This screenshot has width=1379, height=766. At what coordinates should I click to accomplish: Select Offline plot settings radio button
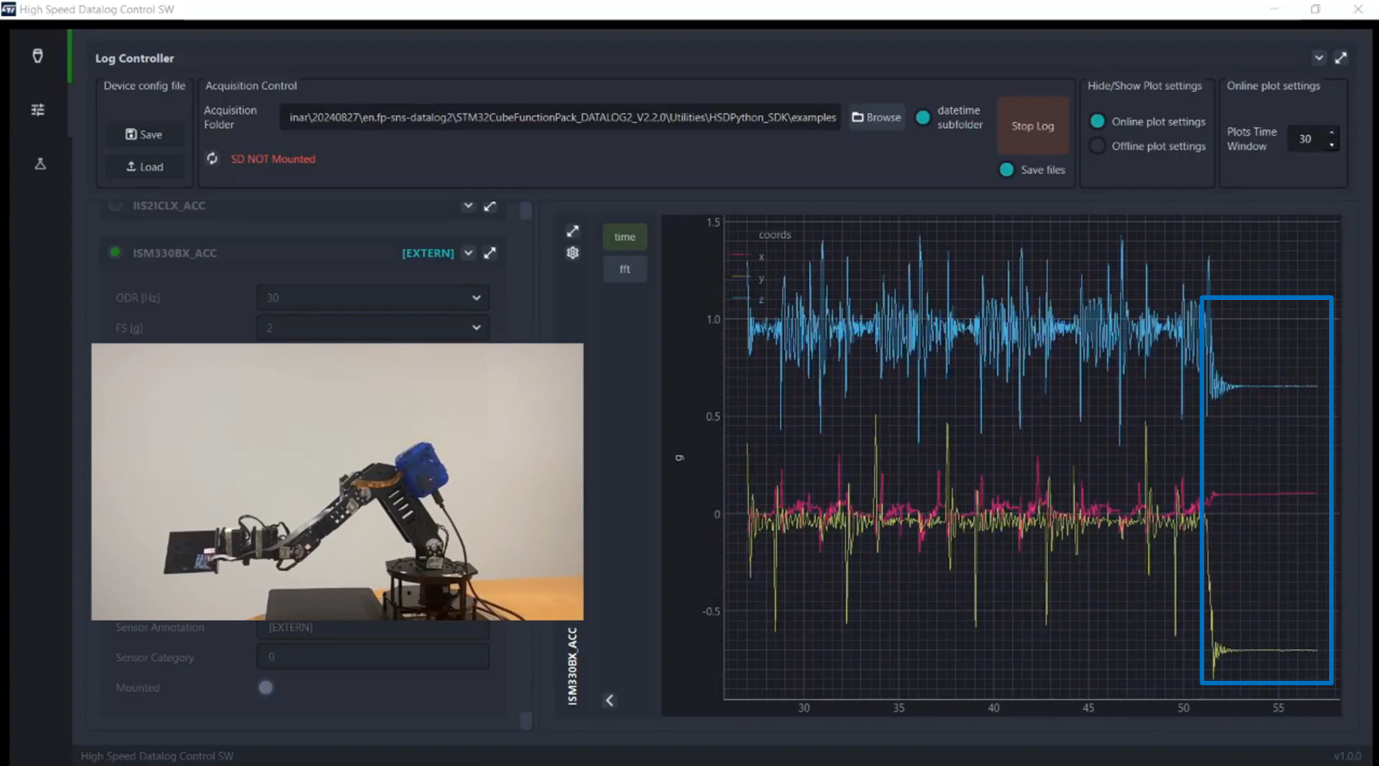point(1098,146)
